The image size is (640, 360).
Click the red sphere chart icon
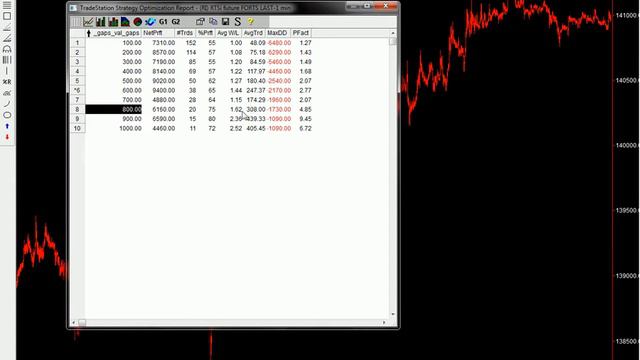click(x=138, y=22)
